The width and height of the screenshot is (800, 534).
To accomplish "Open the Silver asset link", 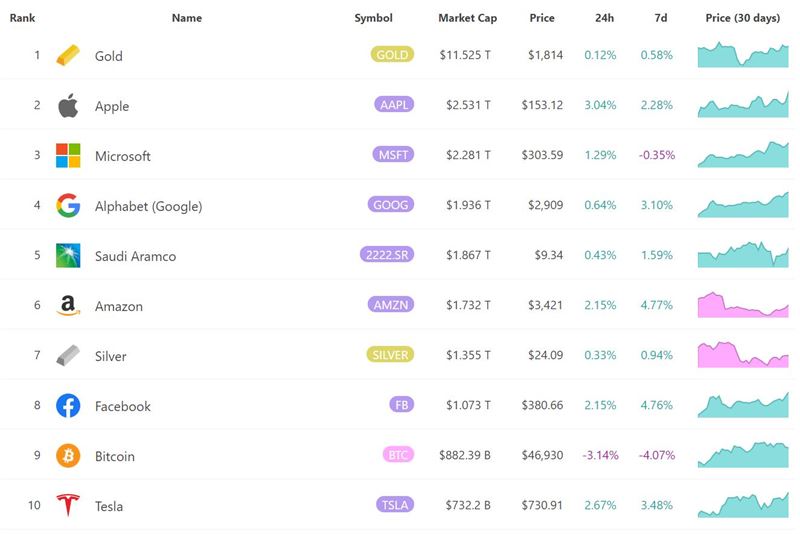I will 110,356.
